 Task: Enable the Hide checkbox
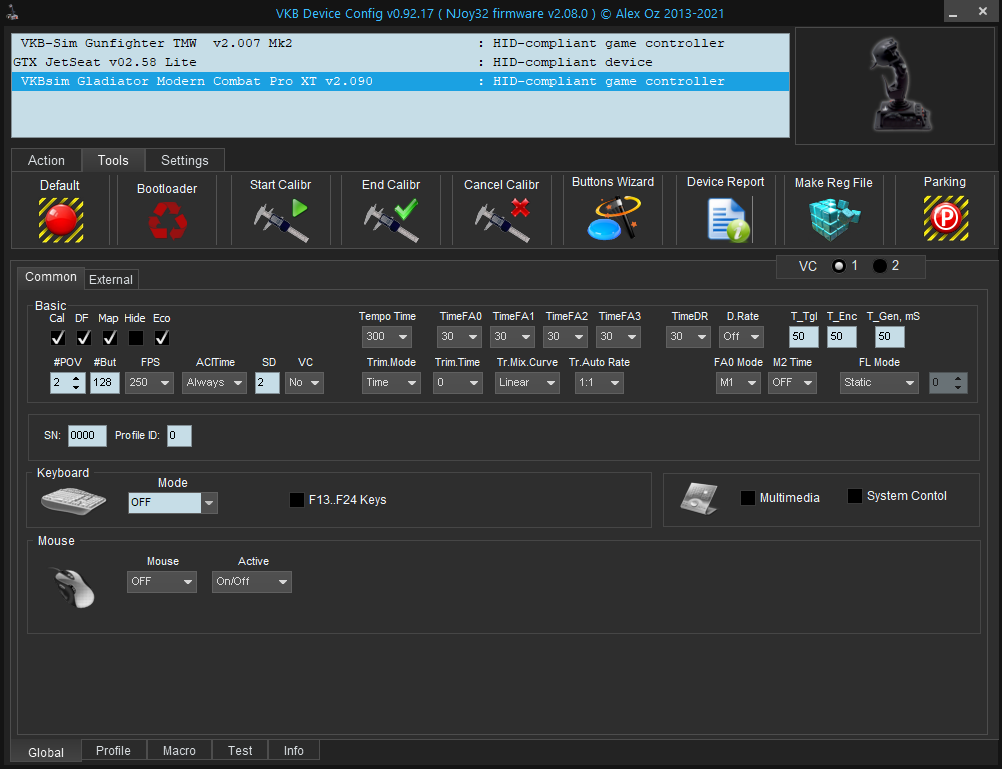pos(135,338)
